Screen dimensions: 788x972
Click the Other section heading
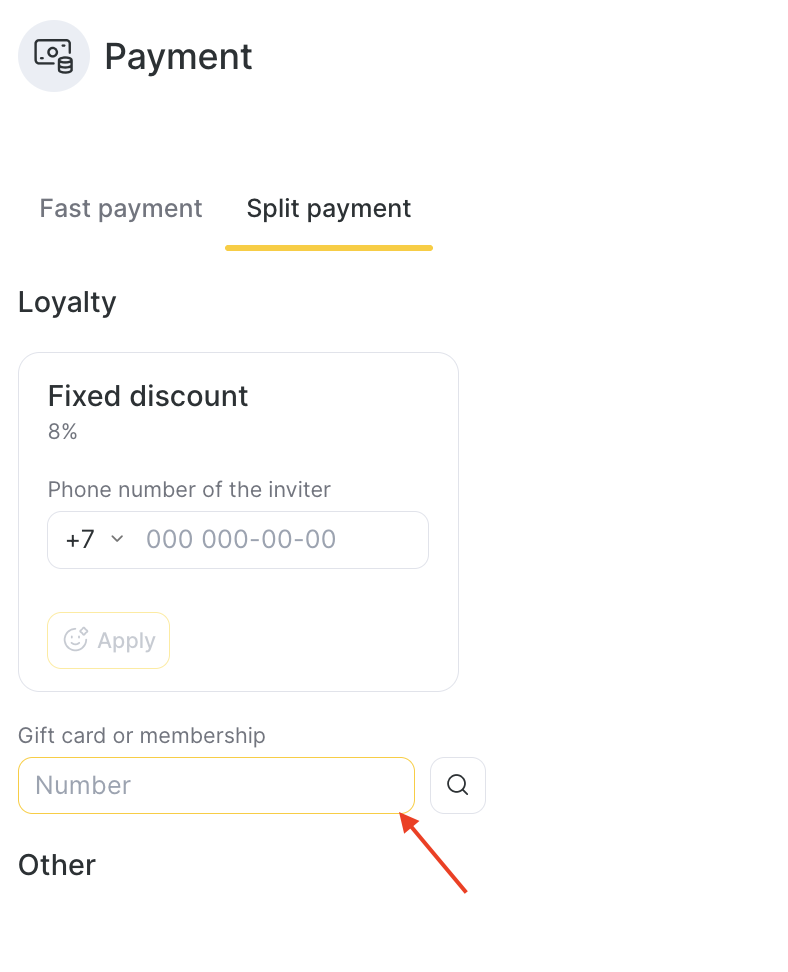tap(57, 865)
